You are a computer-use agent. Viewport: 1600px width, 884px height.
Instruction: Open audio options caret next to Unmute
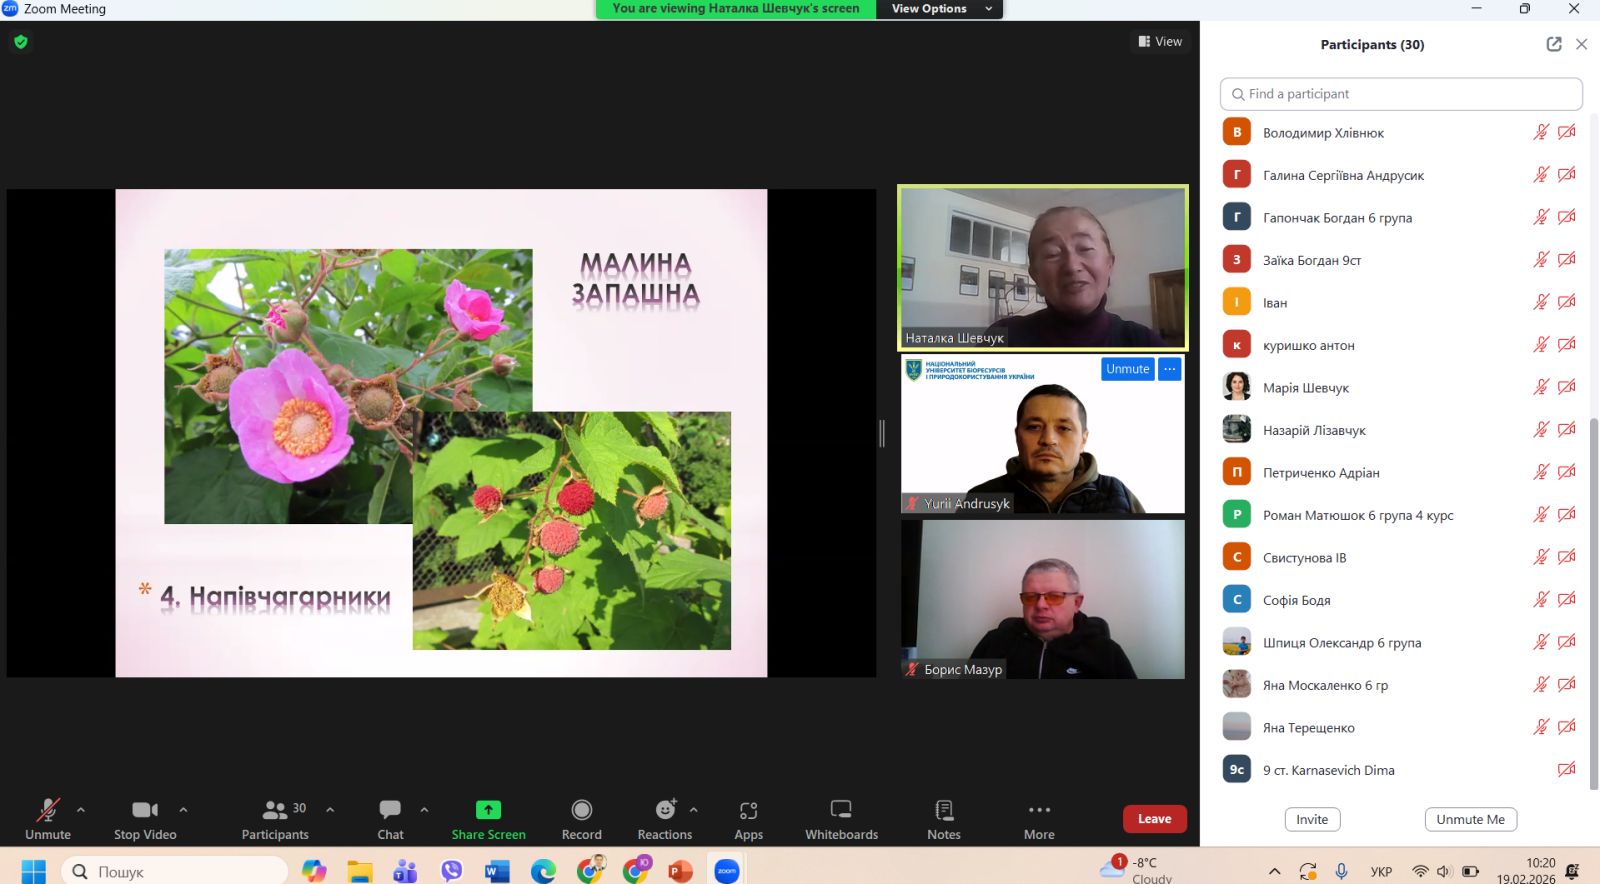(x=81, y=810)
